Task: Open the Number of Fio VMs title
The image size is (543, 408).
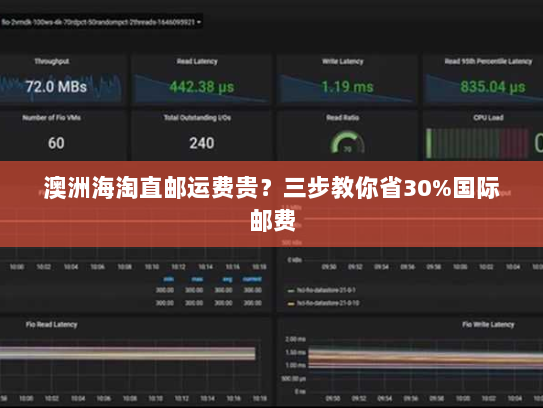Action: point(52,117)
